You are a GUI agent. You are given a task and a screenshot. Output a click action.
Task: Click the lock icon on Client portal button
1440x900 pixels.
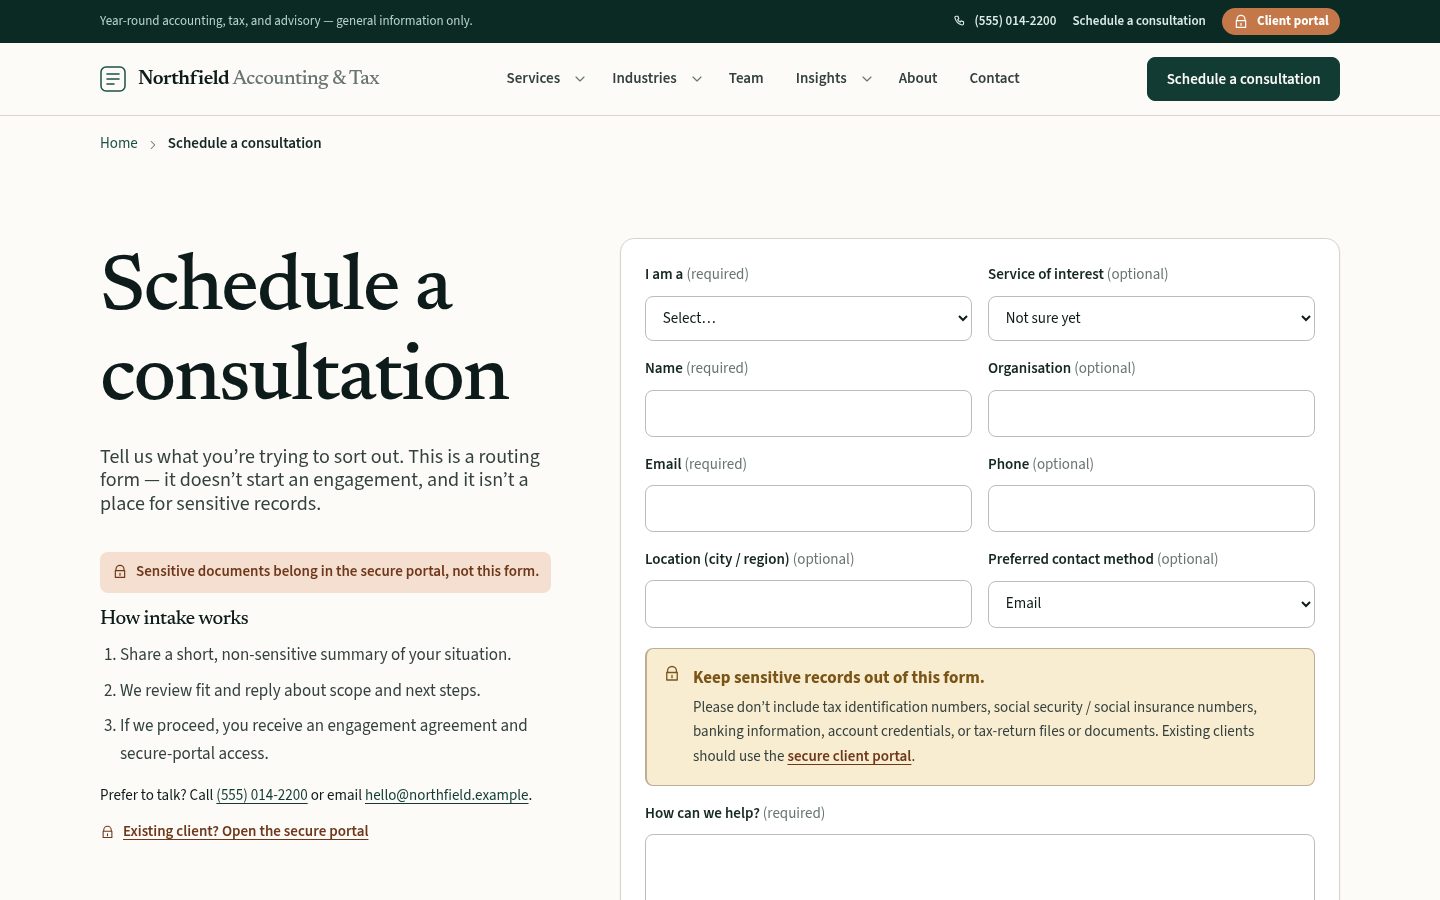[1241, 21]
